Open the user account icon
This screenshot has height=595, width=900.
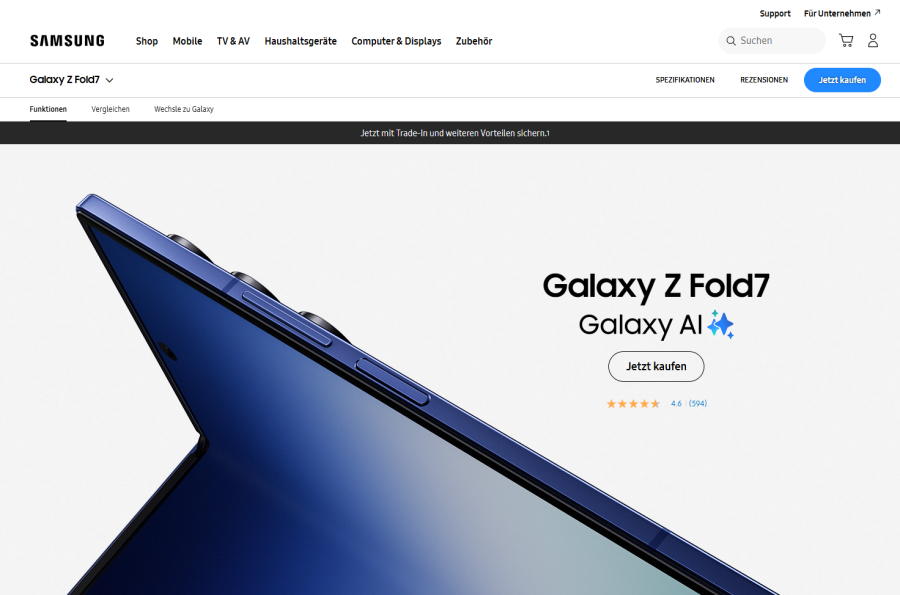(x=872, y=40)
